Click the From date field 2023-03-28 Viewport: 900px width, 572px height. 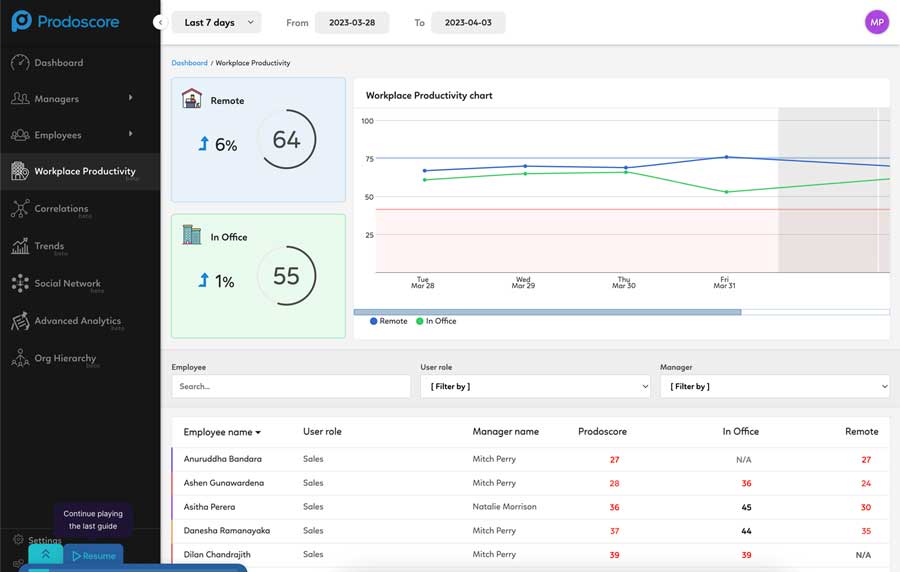point(352,22)
